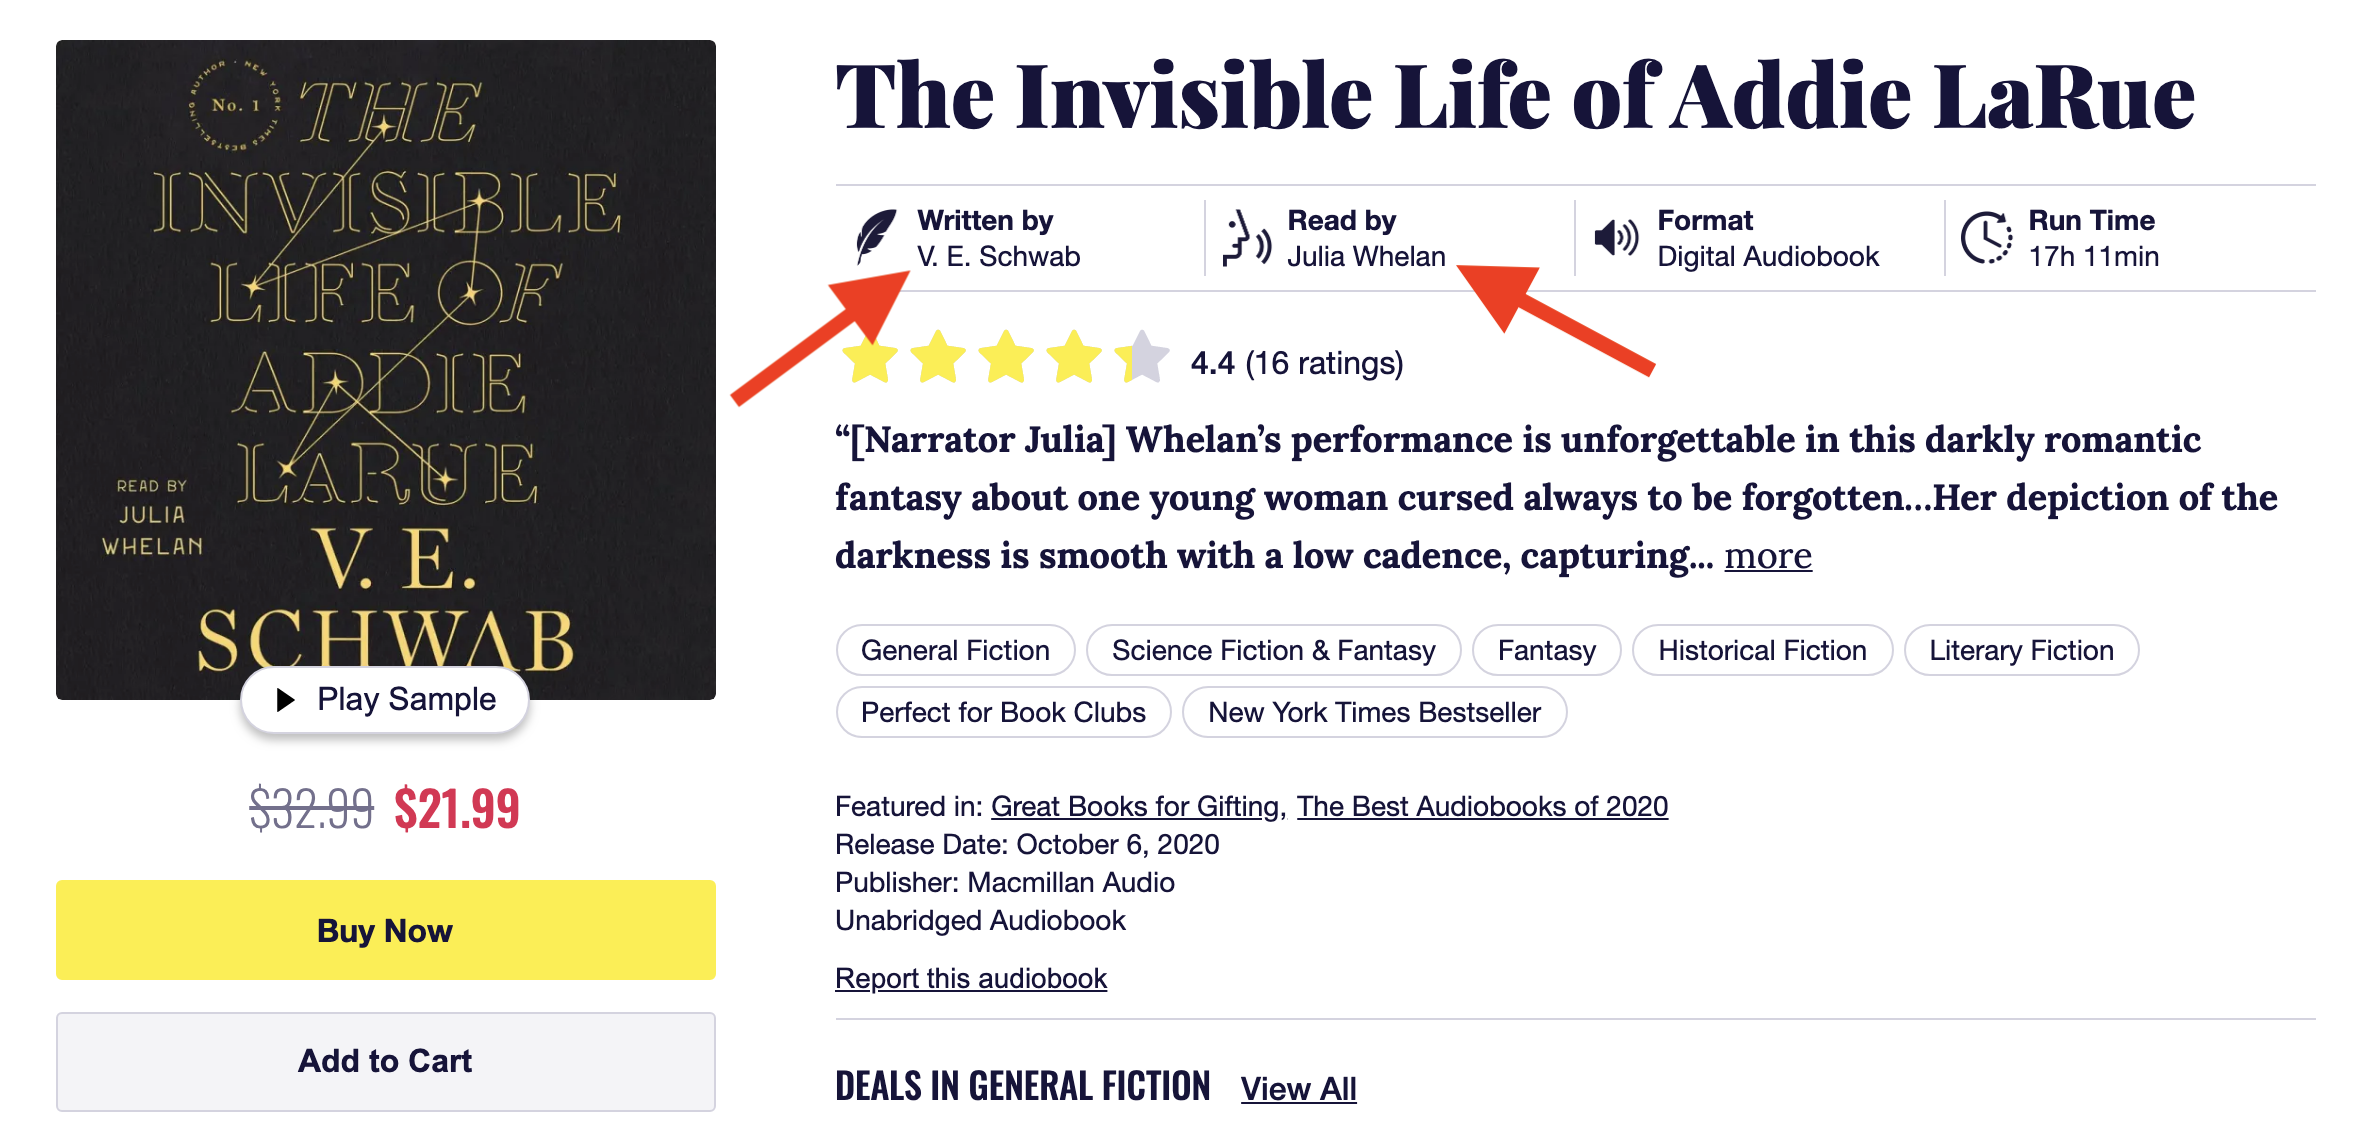Image resolution: width=2370 pixels, height=1130 pixels.
Task: Click the feather quill author icon
Action: pos(876,237)
